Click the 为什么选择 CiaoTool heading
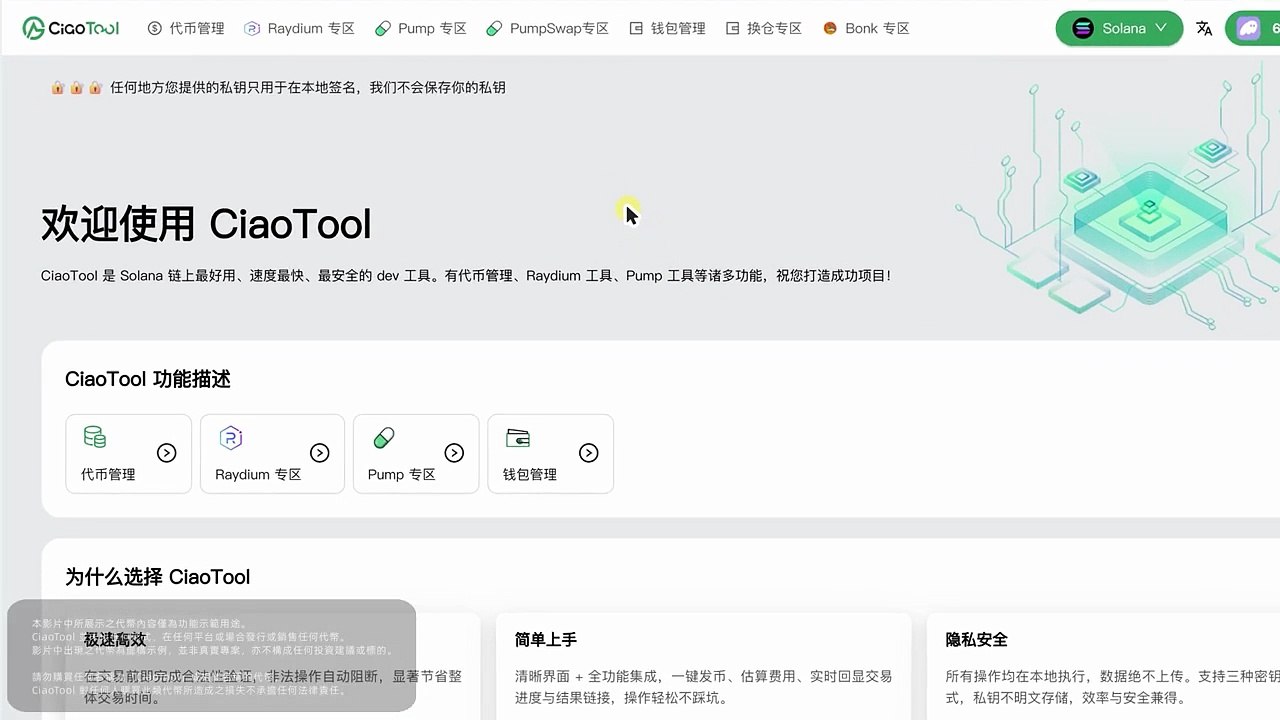Screen dimensions: 1280x720 [x=158, y=577]
